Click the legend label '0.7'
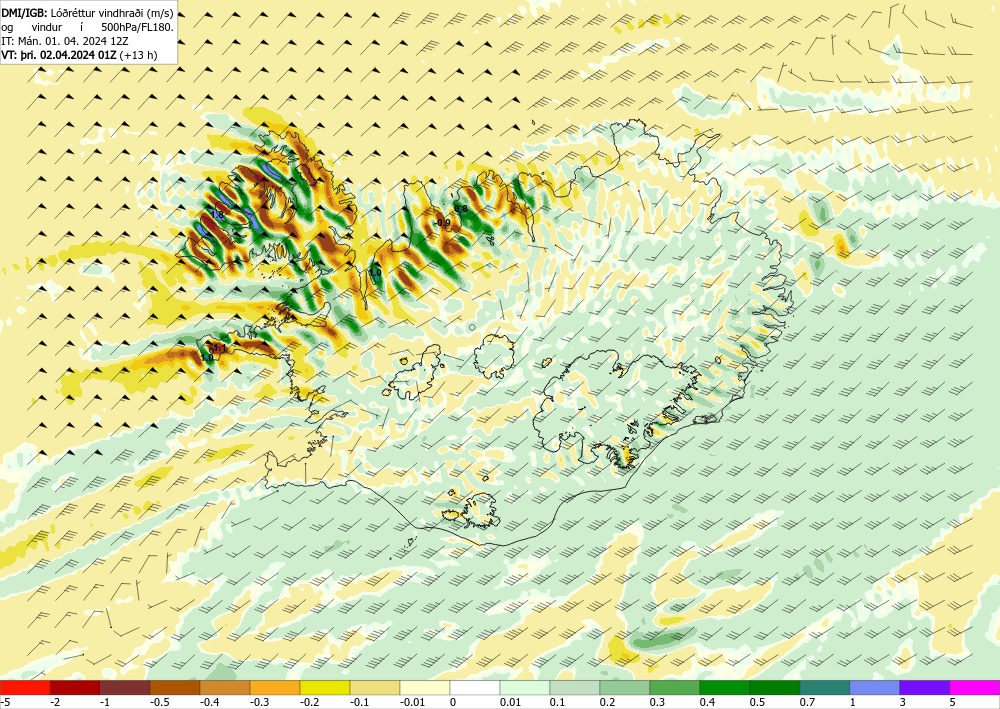This screenshot has width=1000, height=709. pyautogui.click(x=807, y=702)
